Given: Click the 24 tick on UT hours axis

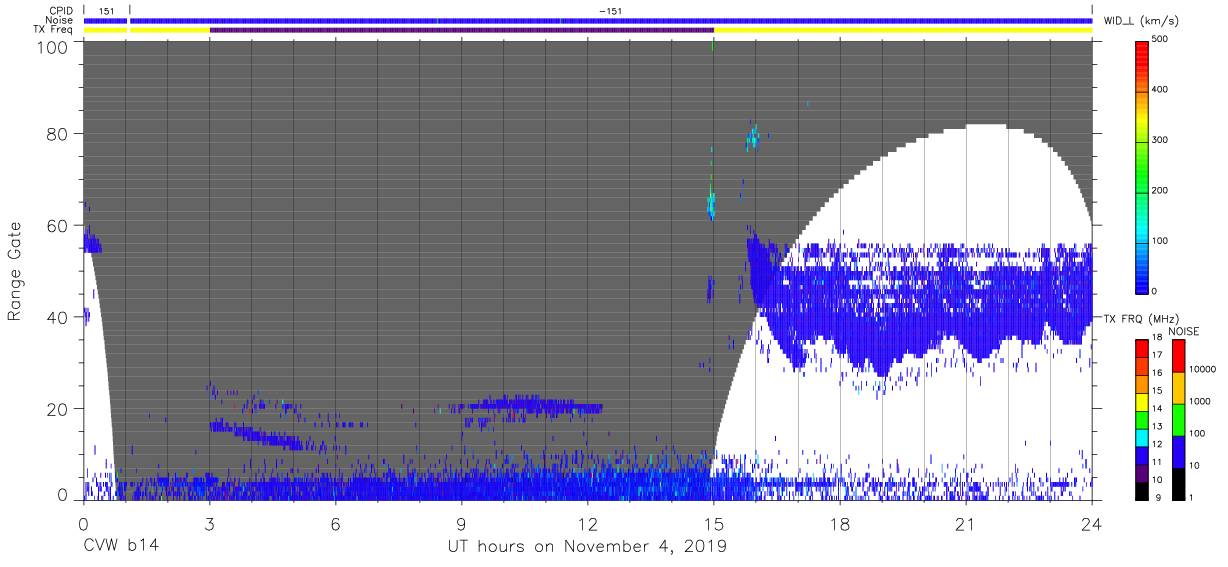Looking at the screenshot, I should click(1092, 522).
